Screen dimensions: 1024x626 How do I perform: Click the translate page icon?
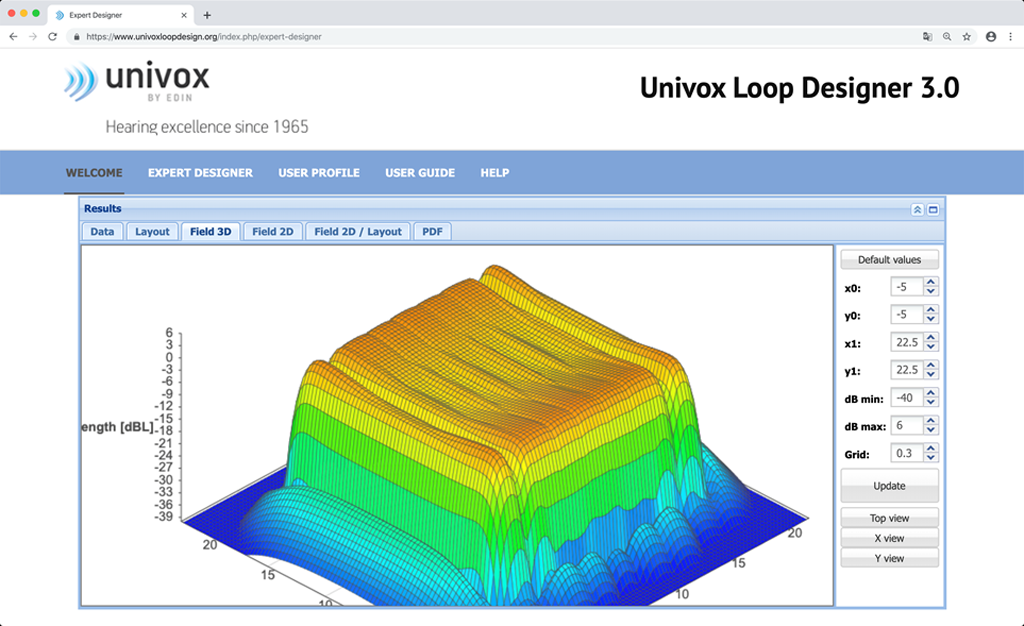[928, 36]
